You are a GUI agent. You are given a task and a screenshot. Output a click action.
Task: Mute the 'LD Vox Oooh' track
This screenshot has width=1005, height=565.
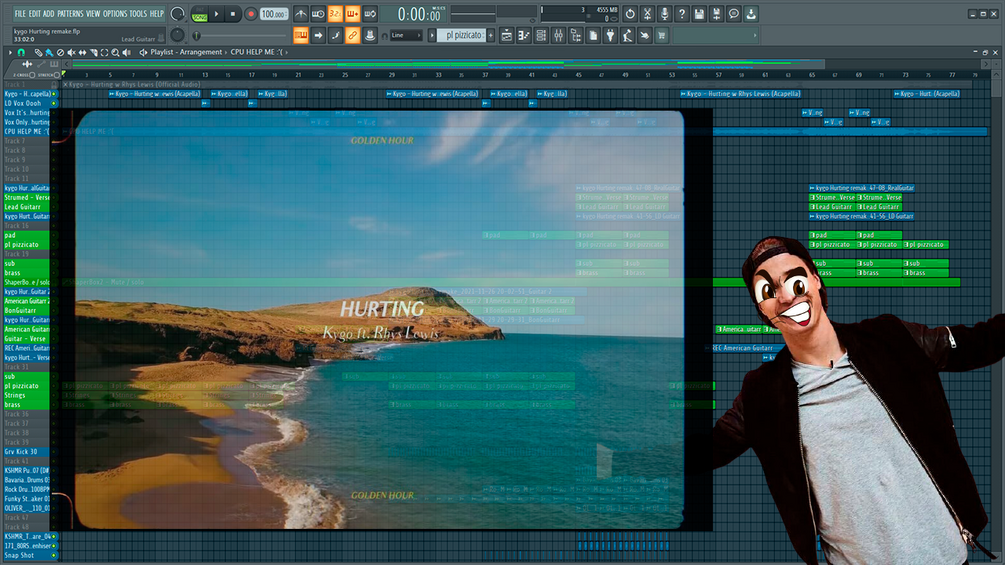[x=54, y=103]
